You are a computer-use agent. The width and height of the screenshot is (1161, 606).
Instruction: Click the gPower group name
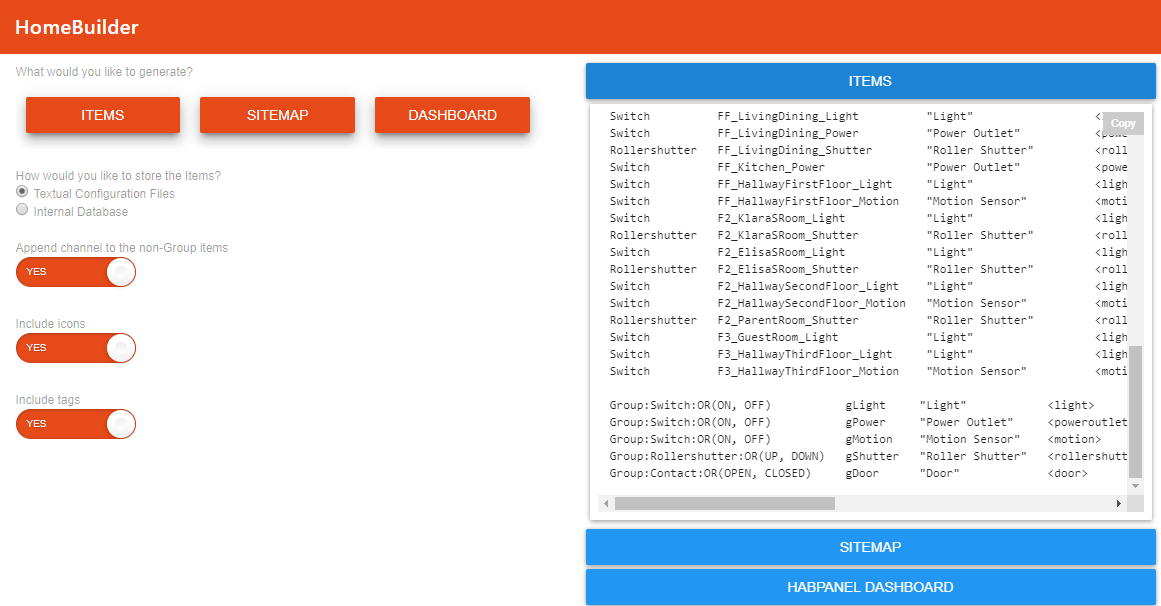click(x=866, y=423)
